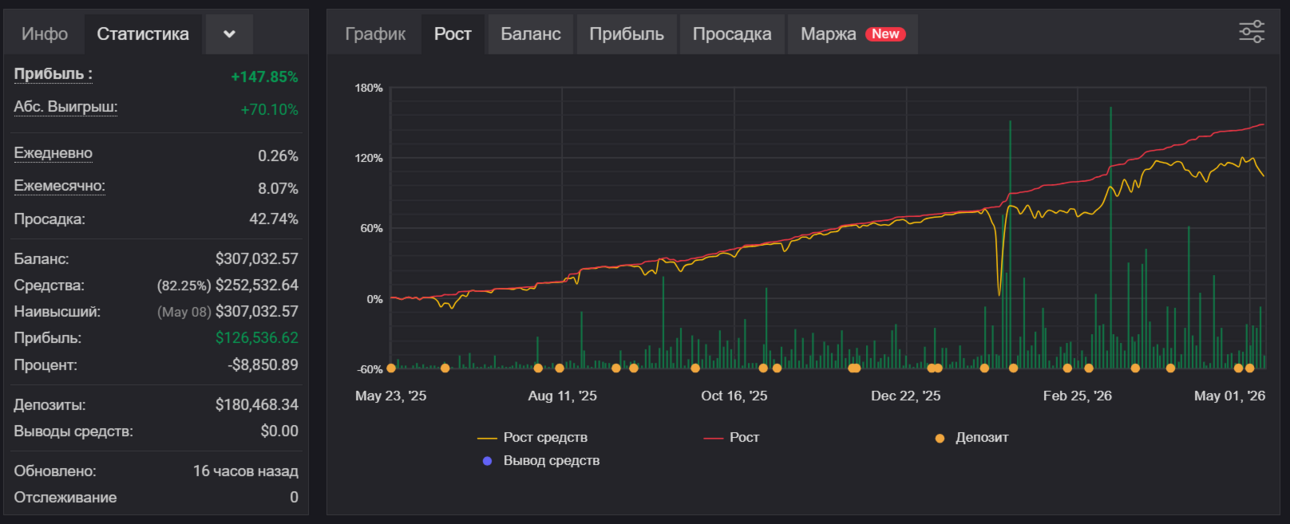Click the Депозиты: statistics label

coord(50,405)
